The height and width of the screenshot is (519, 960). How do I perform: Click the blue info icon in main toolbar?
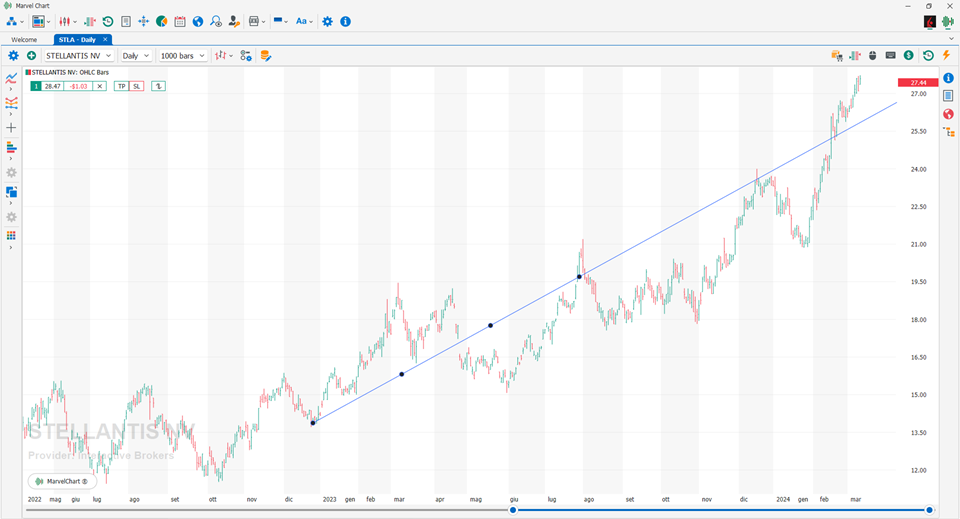click(x=345, y=21)
